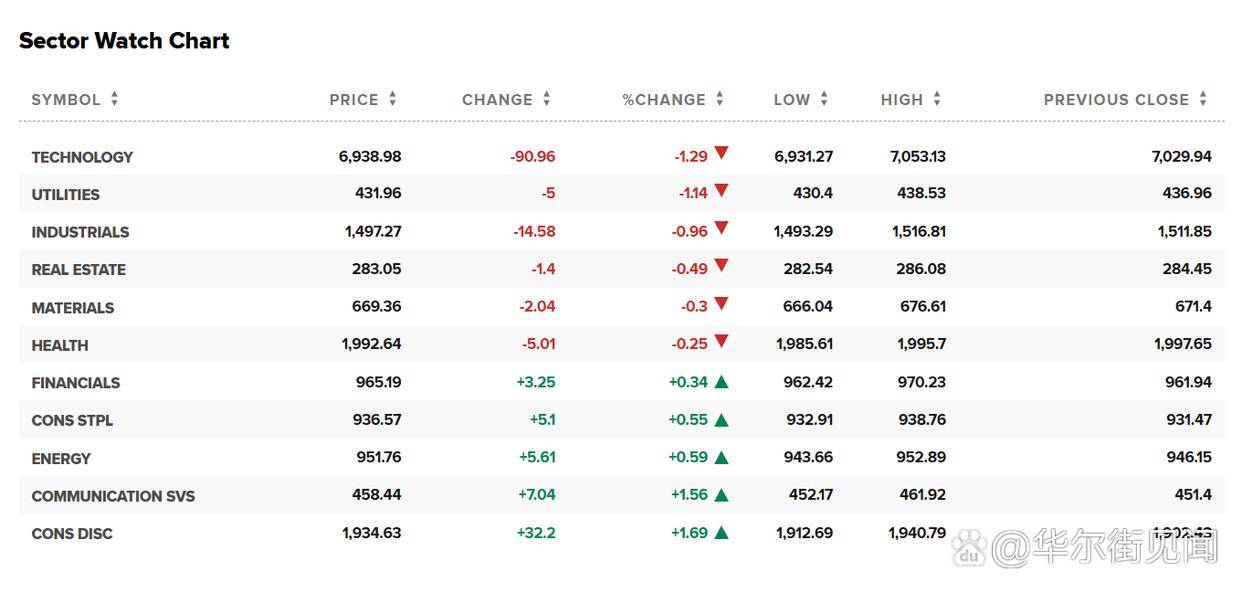Open the COMMUNICATION SVS sector
1242x593 pixels.
(x=113, y=496)
